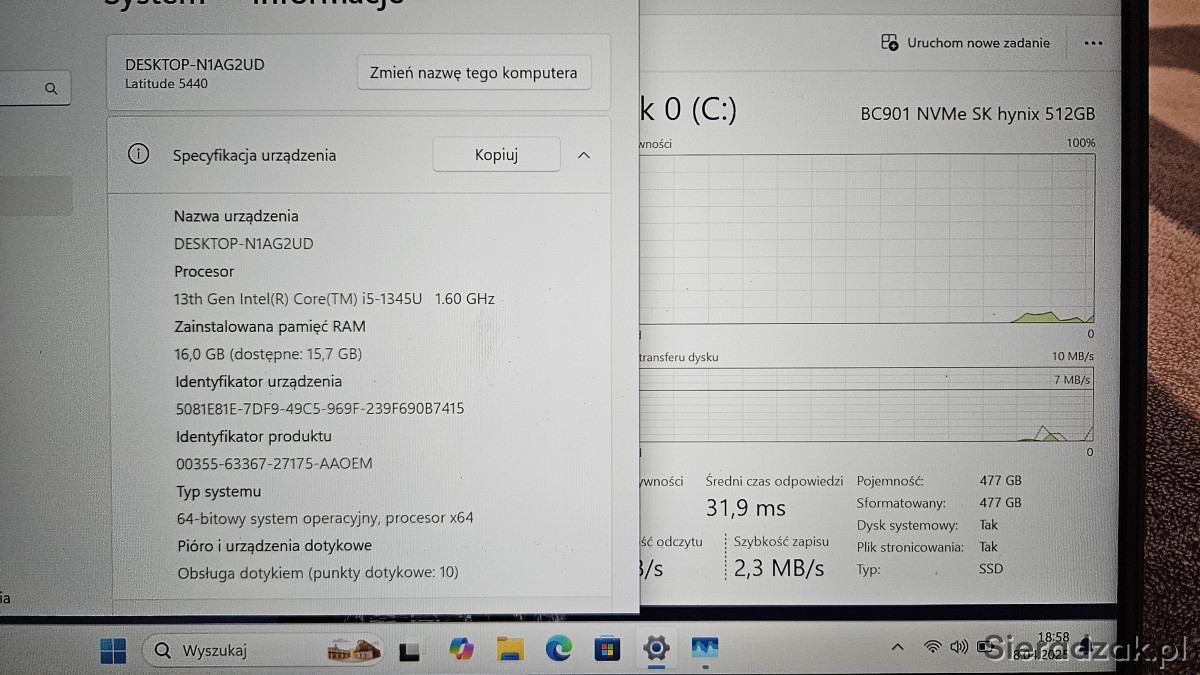Click the Identyfikator urządzenia label
The image size is (1200, 675).
(x=259, y=381)
